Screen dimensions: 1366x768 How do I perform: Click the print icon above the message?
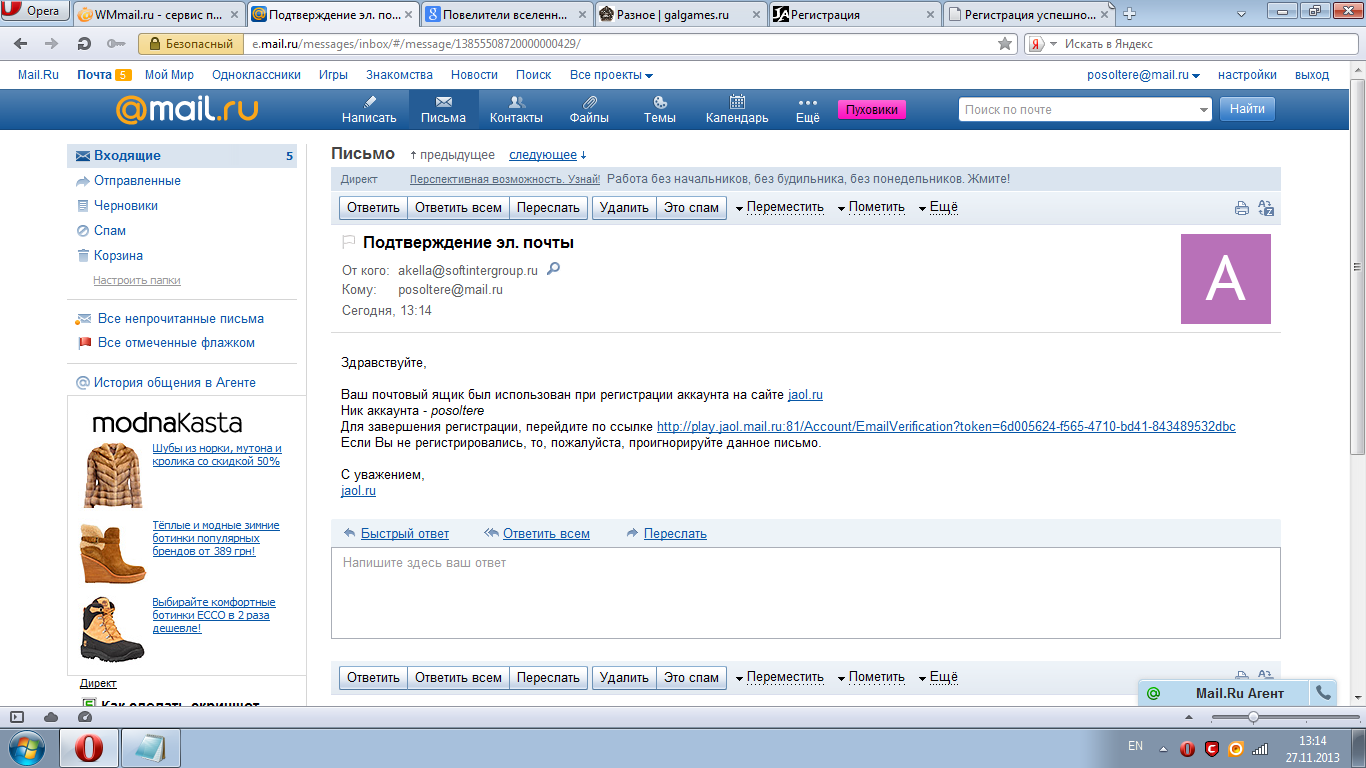(1241, 208)
